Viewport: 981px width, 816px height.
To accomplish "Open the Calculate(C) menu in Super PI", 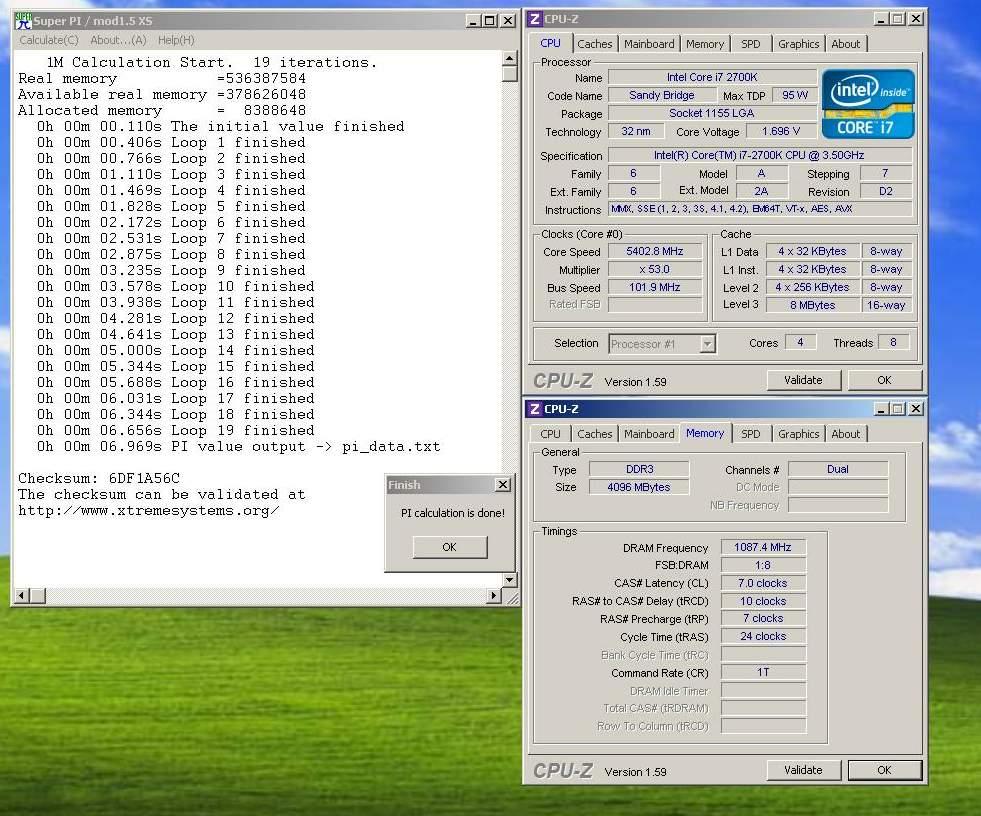I will 49,40.
